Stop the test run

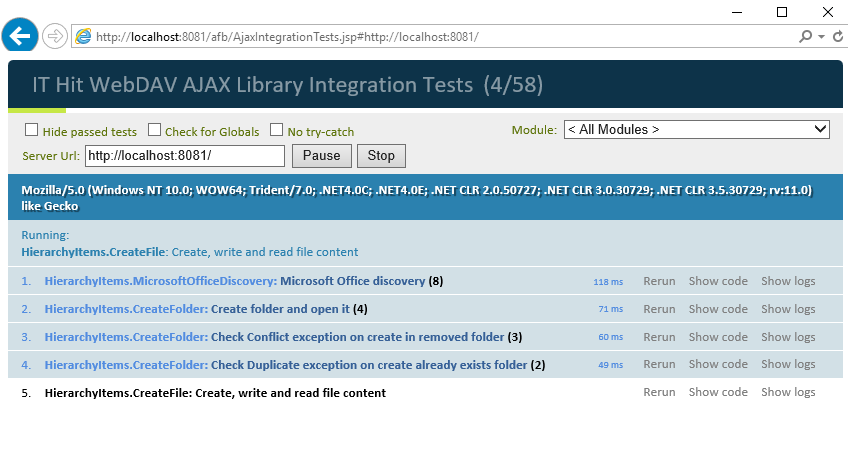tap(381, 156)
